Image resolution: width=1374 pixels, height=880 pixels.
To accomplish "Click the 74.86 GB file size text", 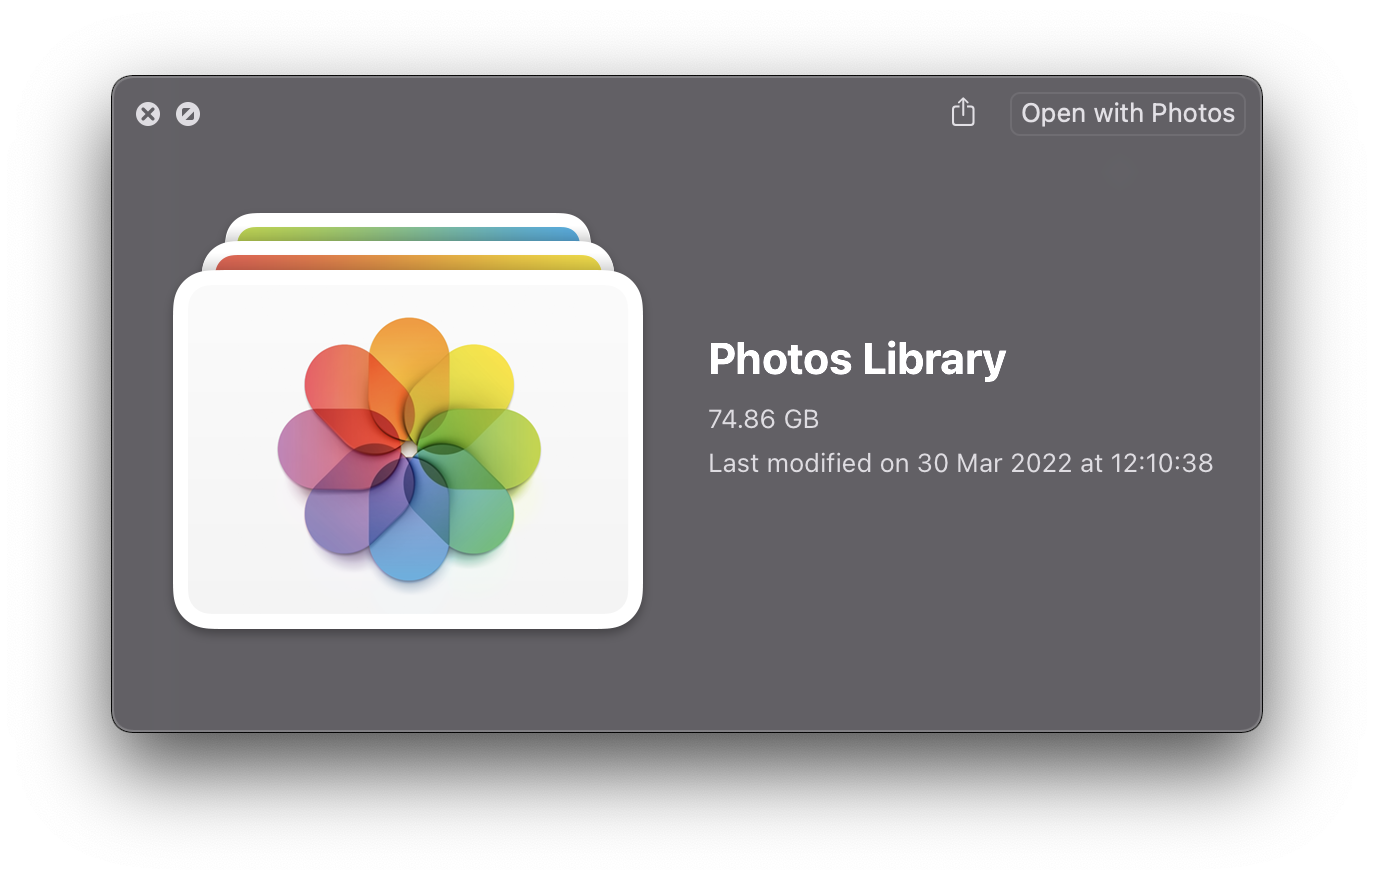I will 763,419.
